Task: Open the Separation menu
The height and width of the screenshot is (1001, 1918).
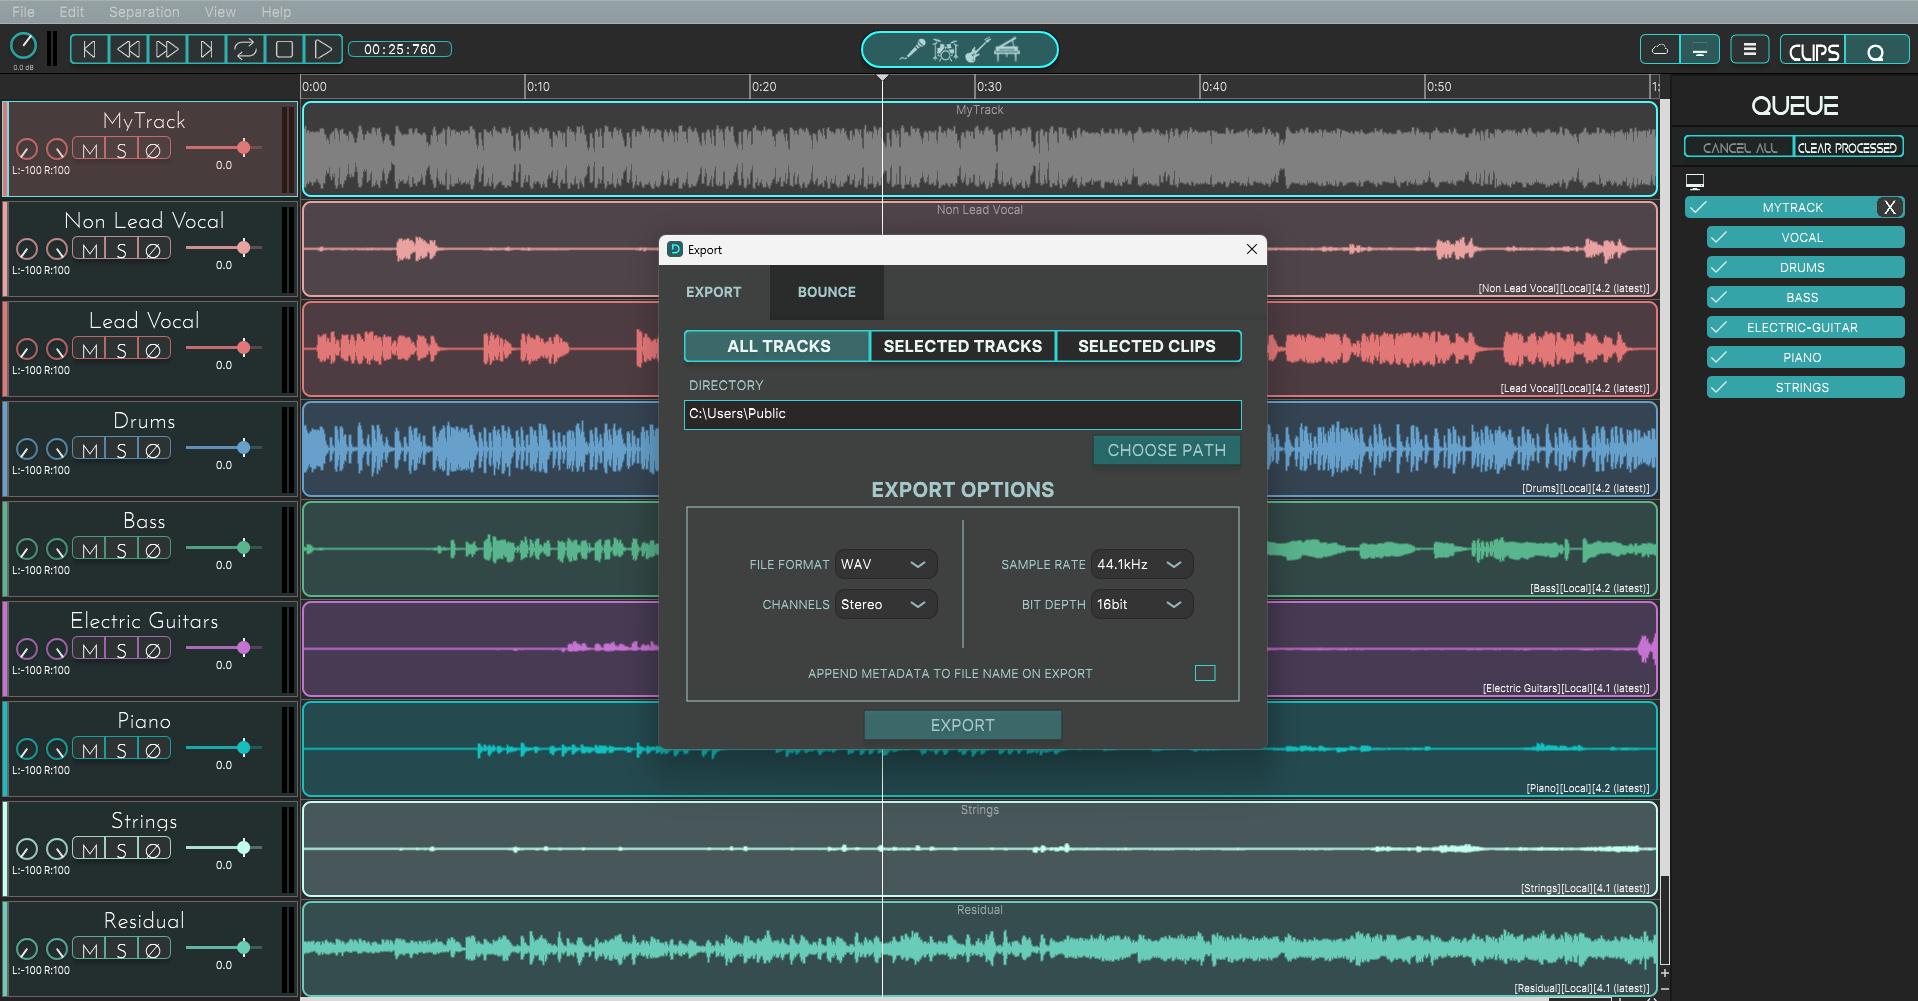Action: pos(144,12)
